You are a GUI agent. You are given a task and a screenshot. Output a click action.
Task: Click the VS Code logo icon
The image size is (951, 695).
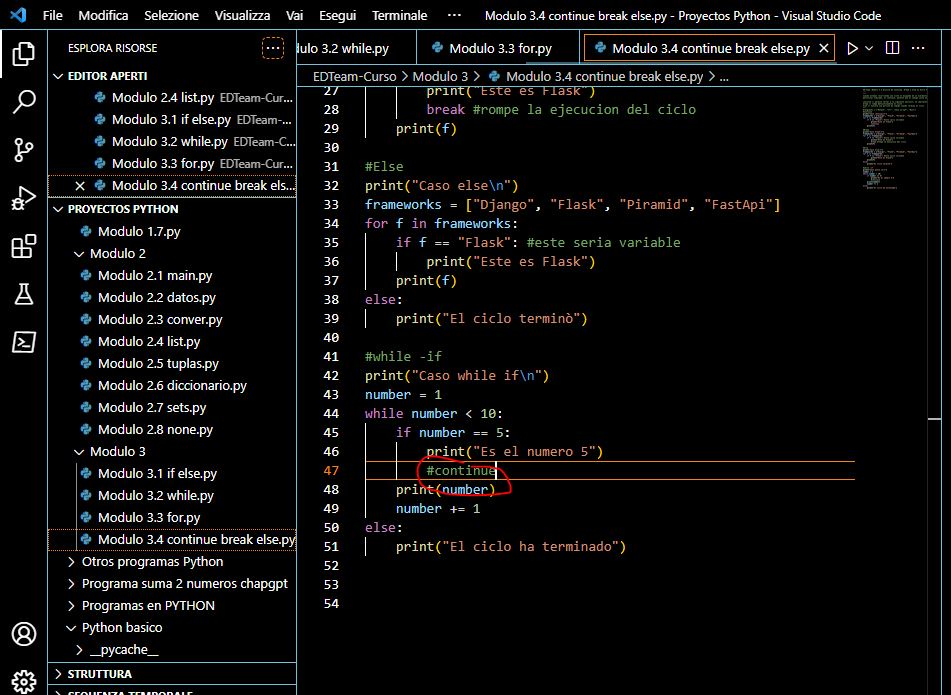[x=18, y=15]
